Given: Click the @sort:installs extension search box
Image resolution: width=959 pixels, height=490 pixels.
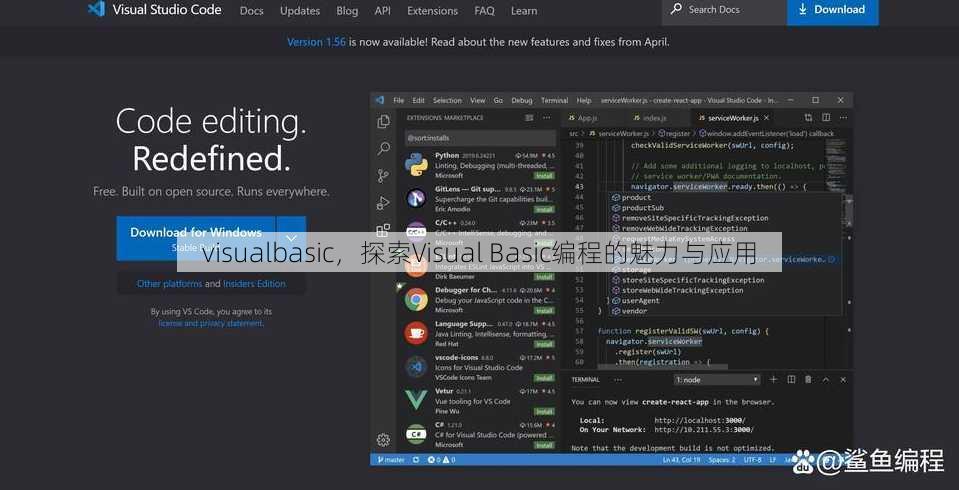Looking at the screenshot, I should click(480, 138).
